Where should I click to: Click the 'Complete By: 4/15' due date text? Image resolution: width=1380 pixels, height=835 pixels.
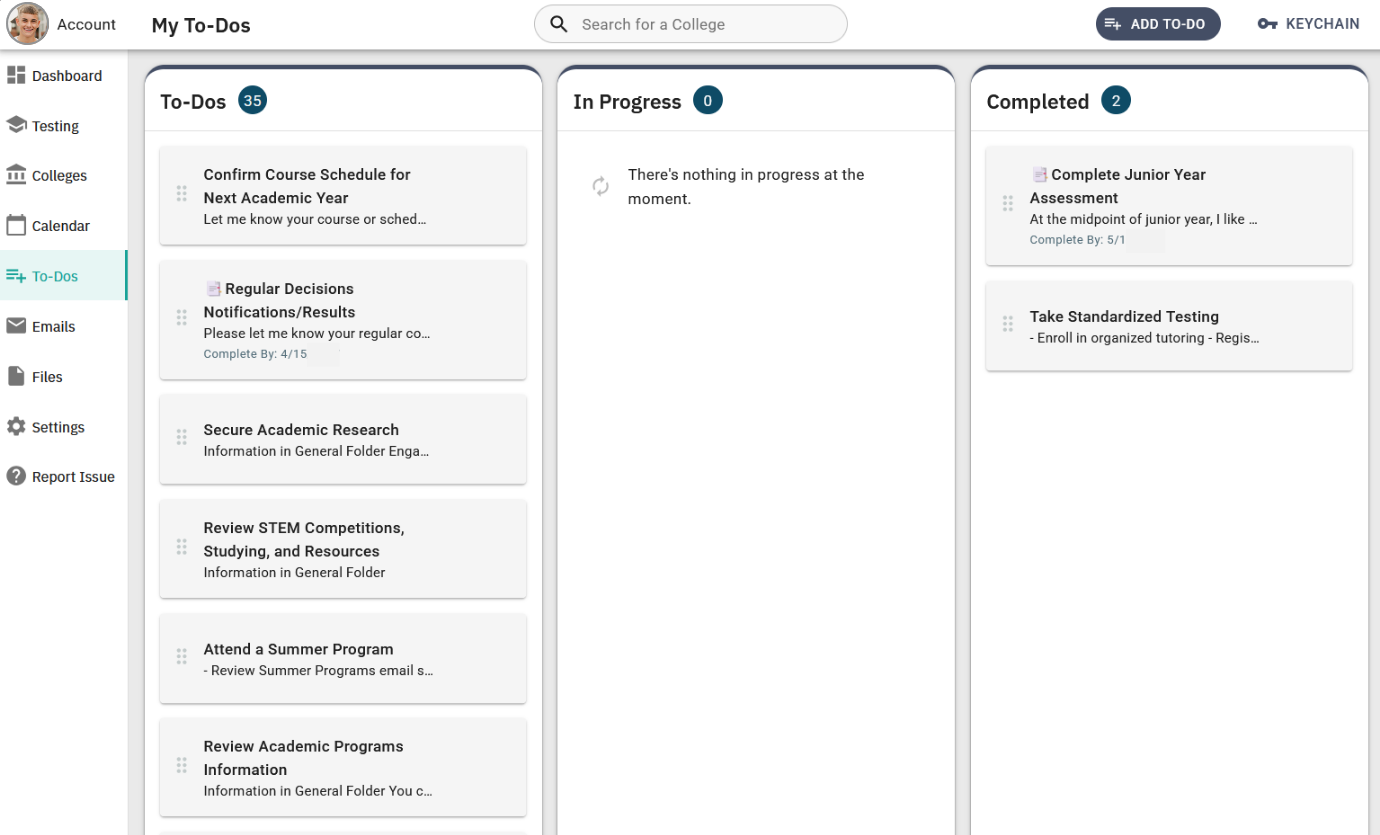click(255, 354)
